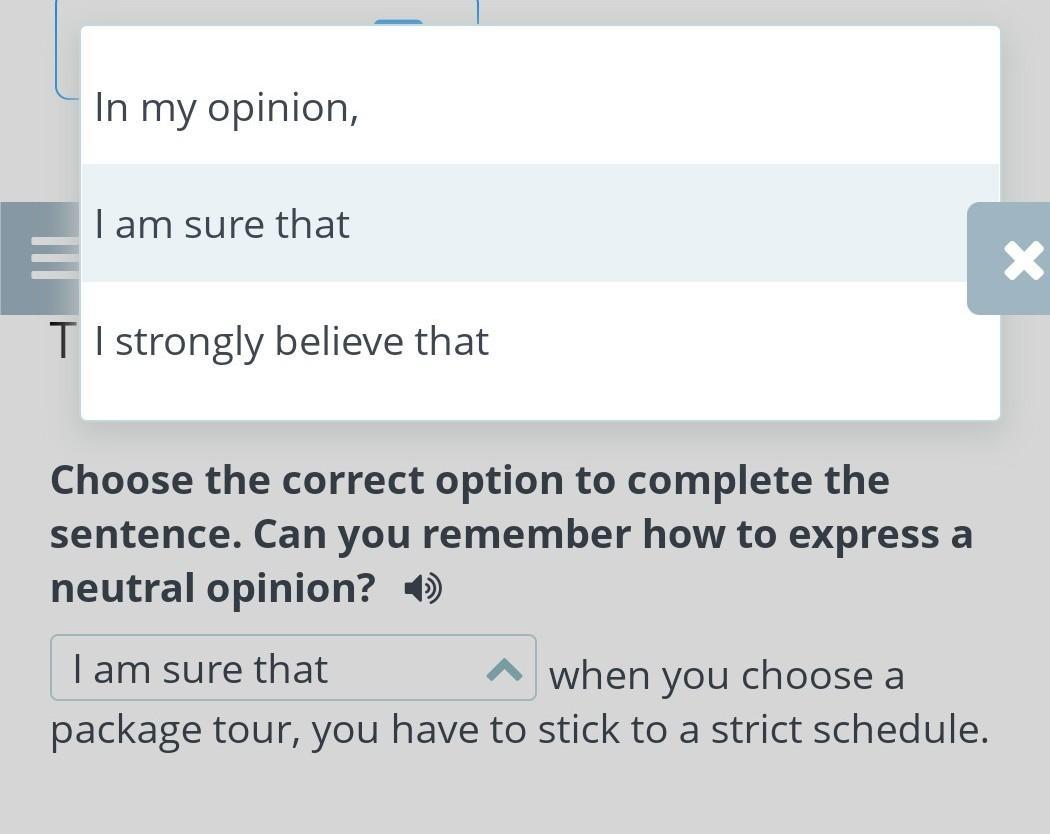
Task: Choose the highlighted "I am sure that" option
Action: pyautogui.click(x=222, y=224)
